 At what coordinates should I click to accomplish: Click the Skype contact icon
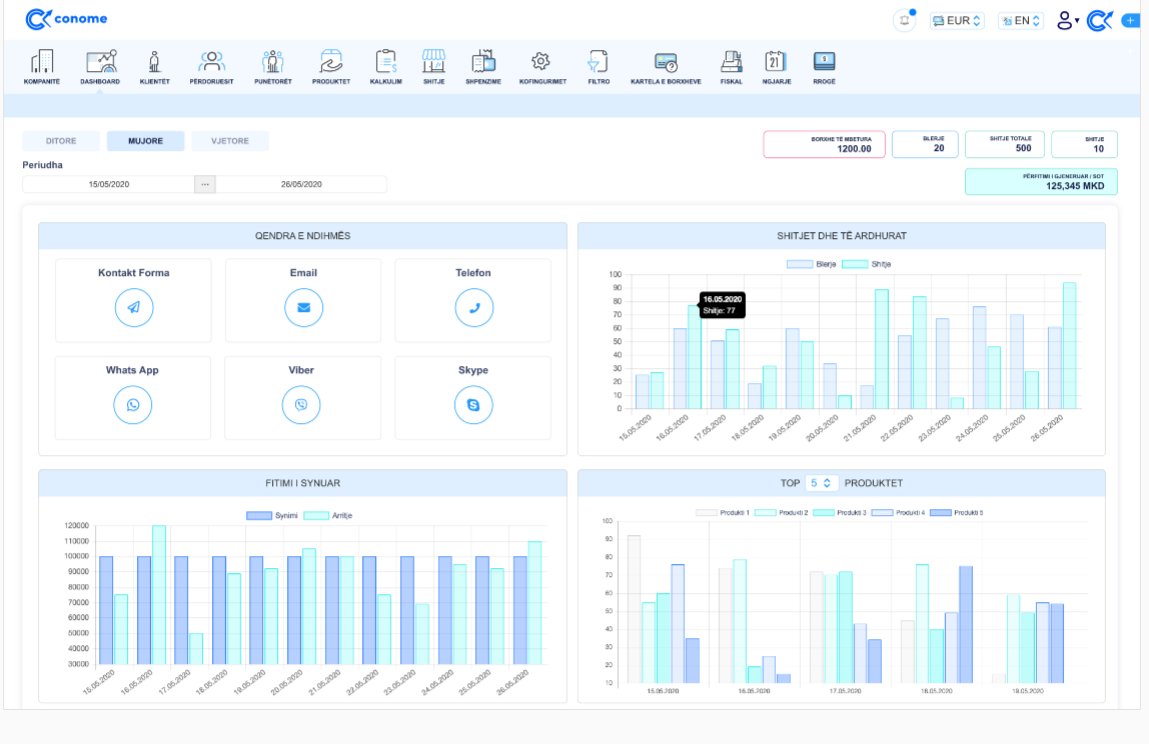[473, 405]
